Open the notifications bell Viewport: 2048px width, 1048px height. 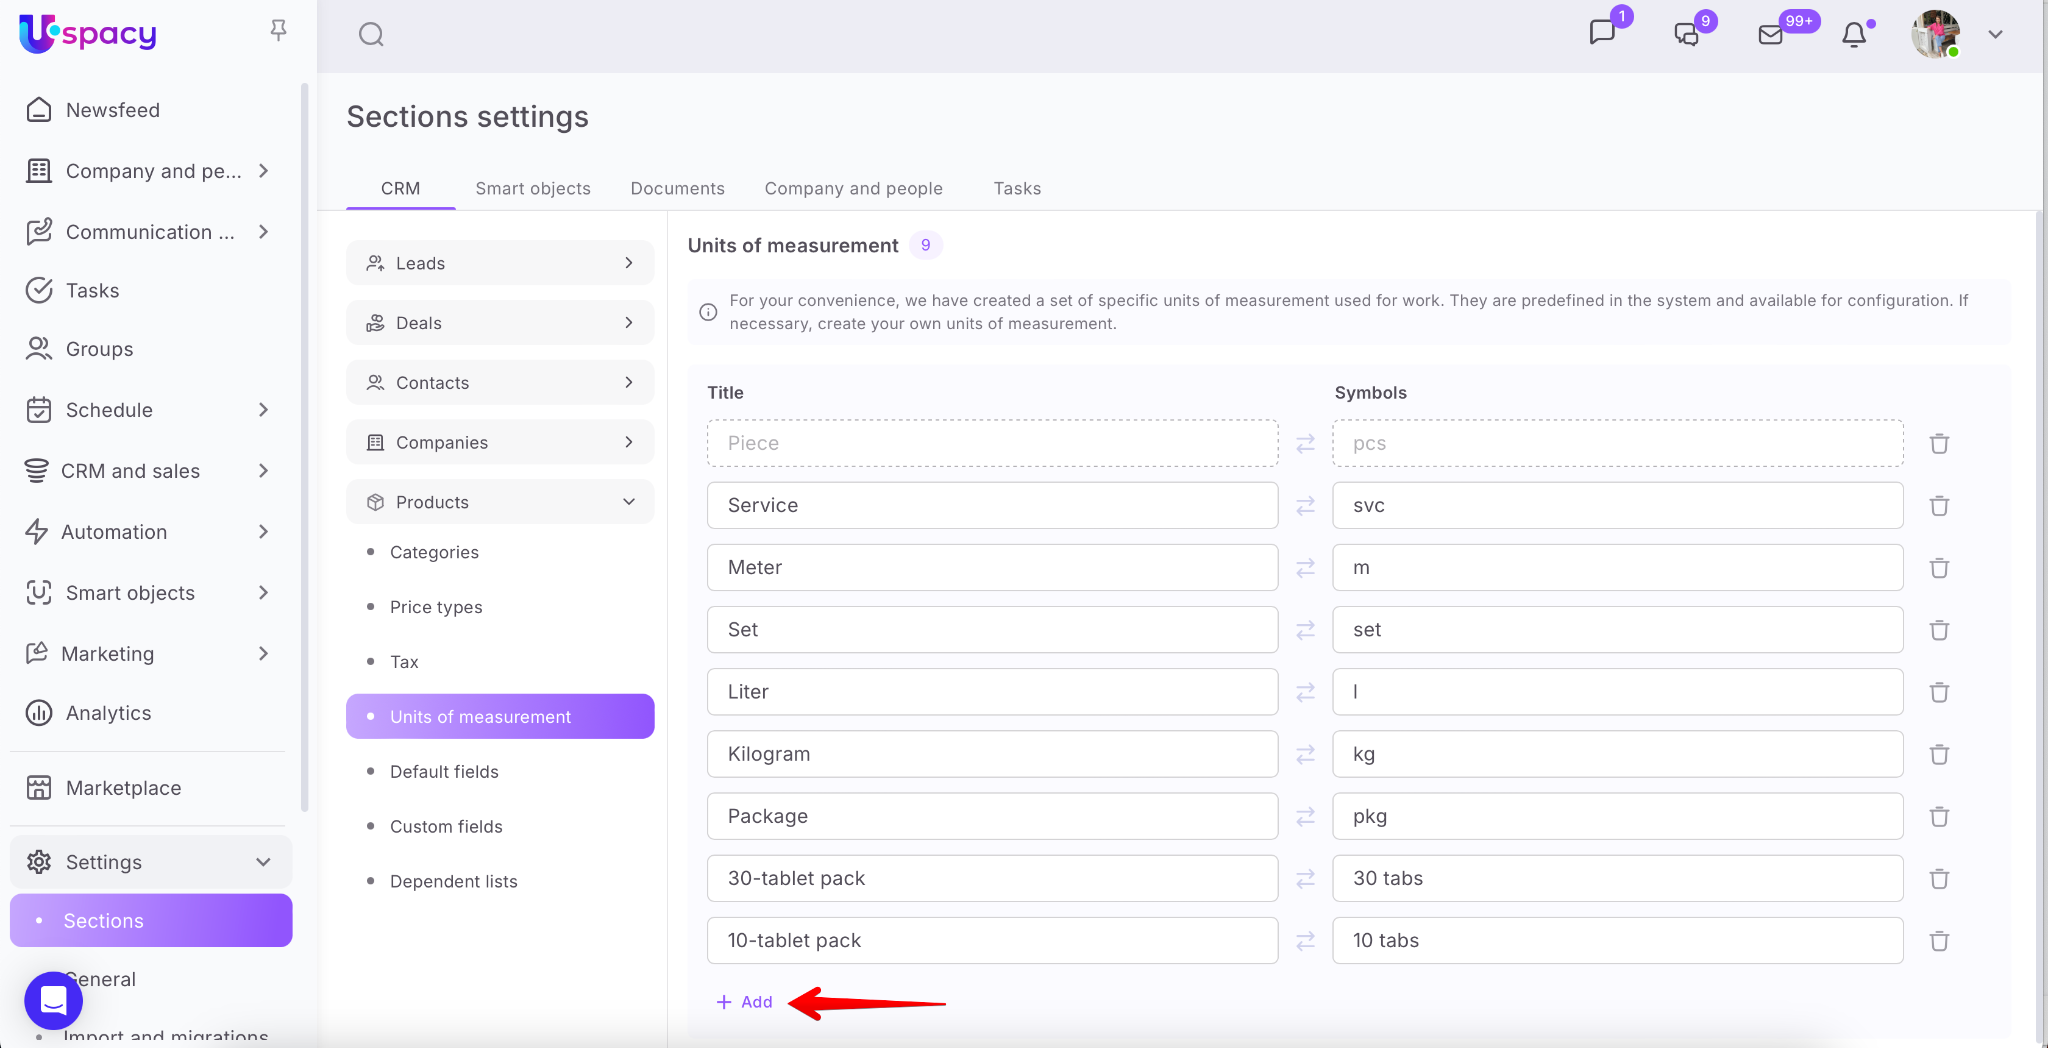pyautogui.click(x=1854, y=35)
